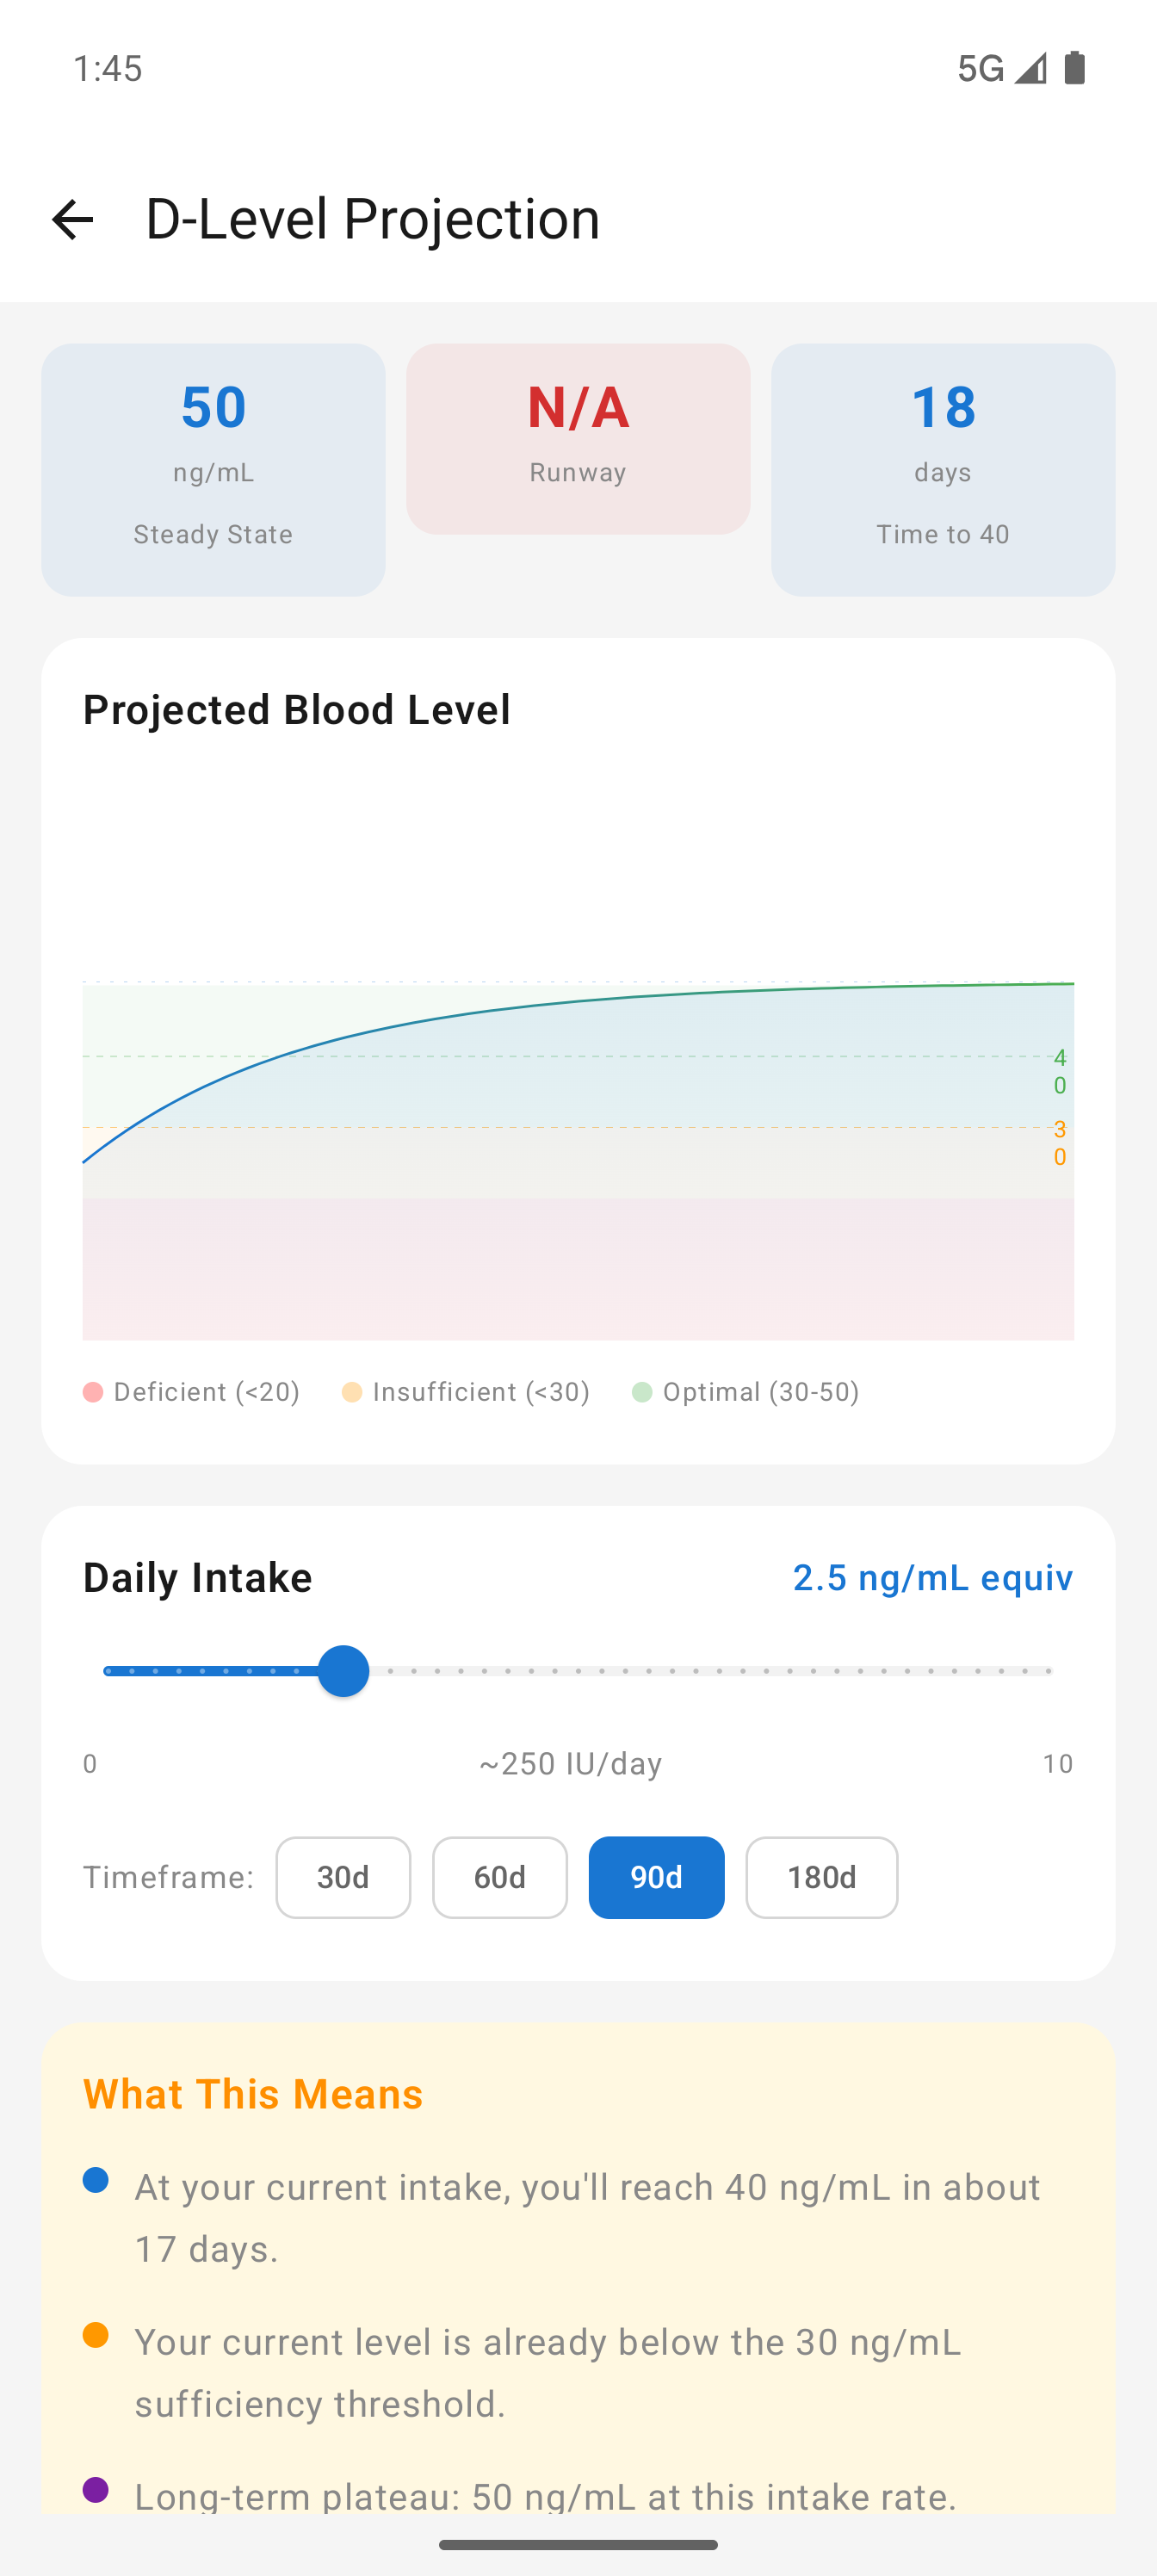Tap the clock time in status bar
Image resolution: width=1157 pixels, height=2576 pixels.
(x=108, y=68)
